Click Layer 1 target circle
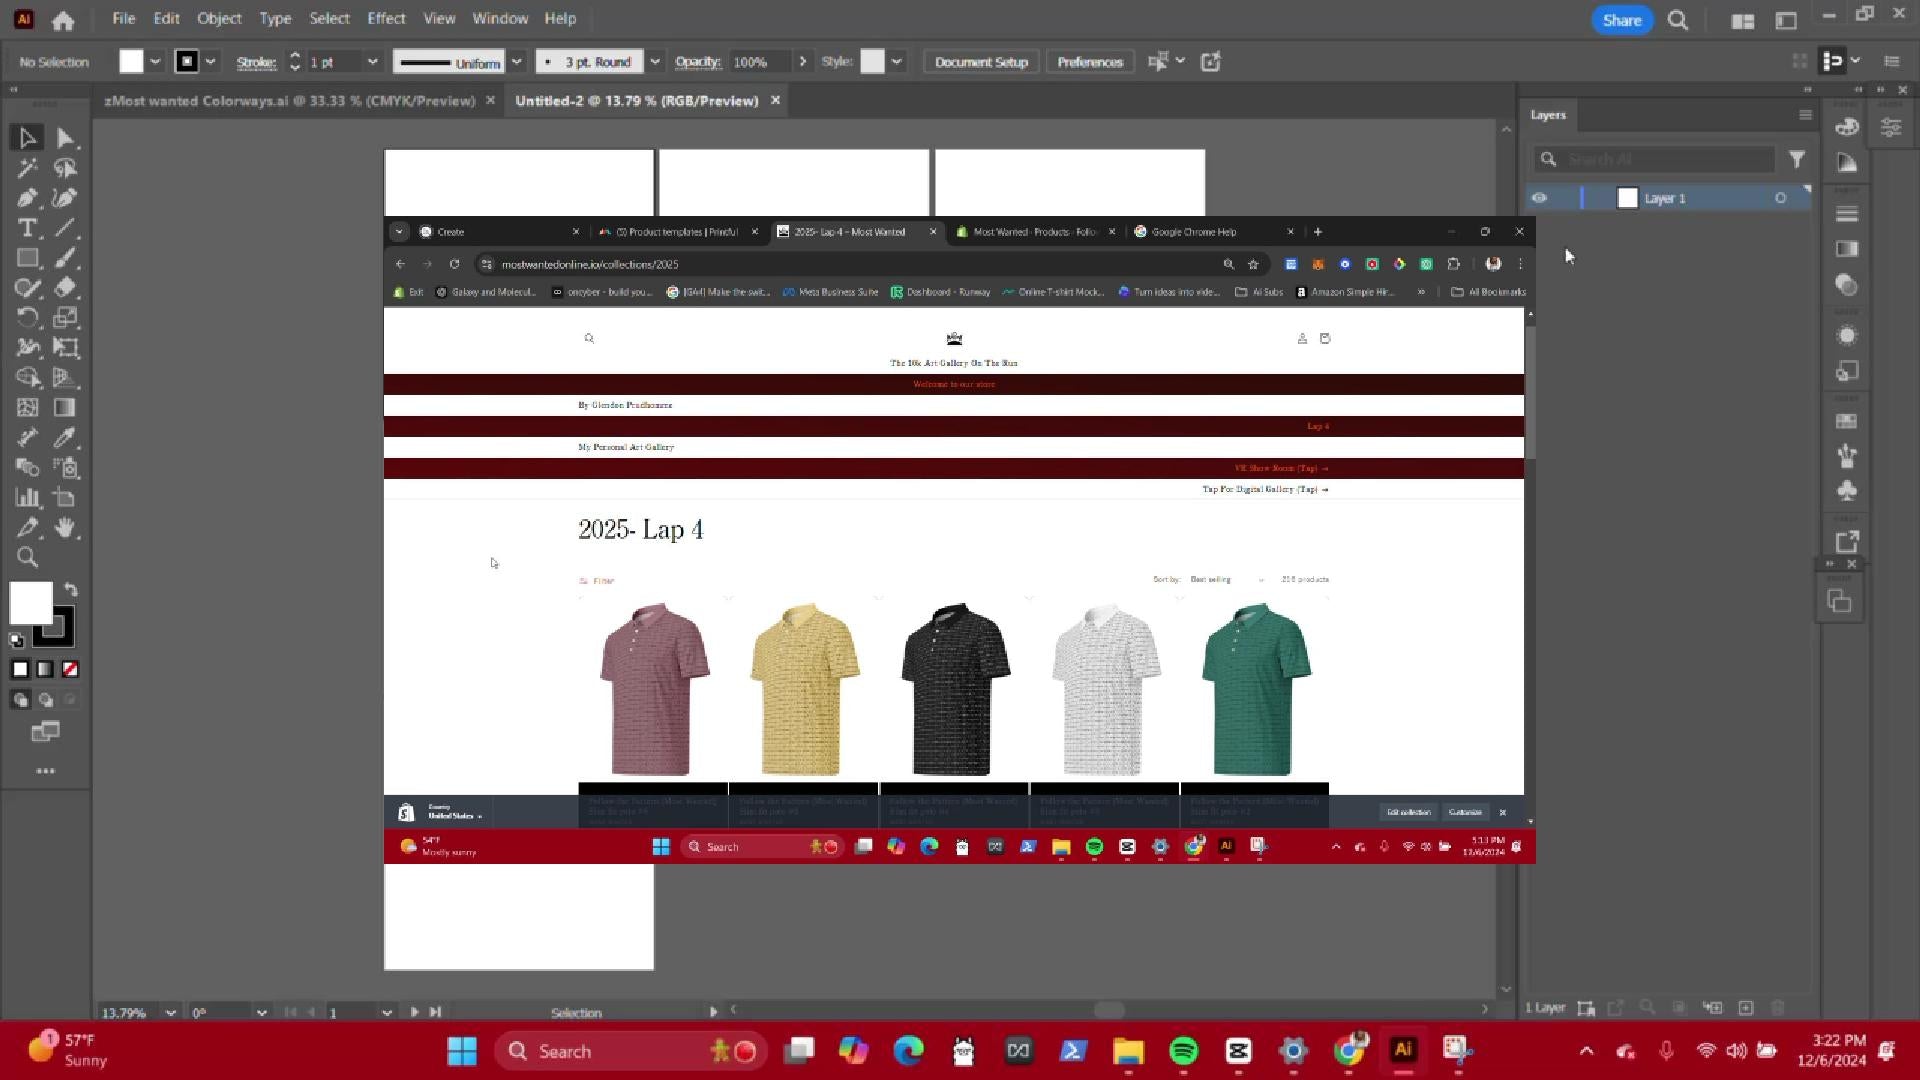Screen dimensions: 1920x1080 tap(1780, 198)
